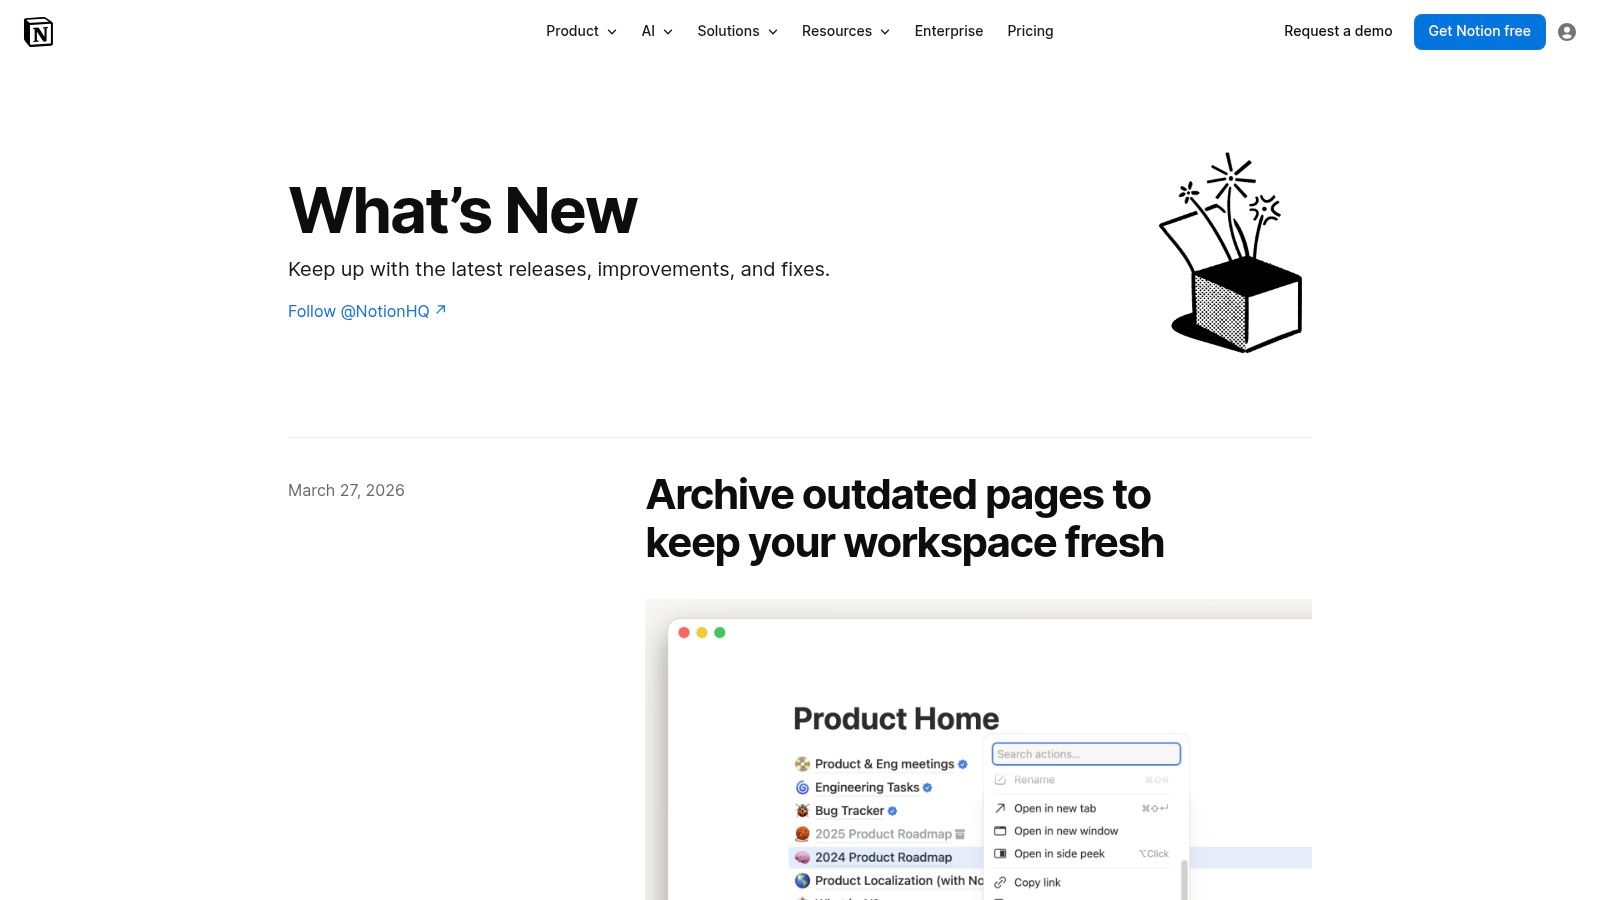Click the Copy link chain icon
This screenshot has width=1600, height=900.
[x=1000, y=883]
